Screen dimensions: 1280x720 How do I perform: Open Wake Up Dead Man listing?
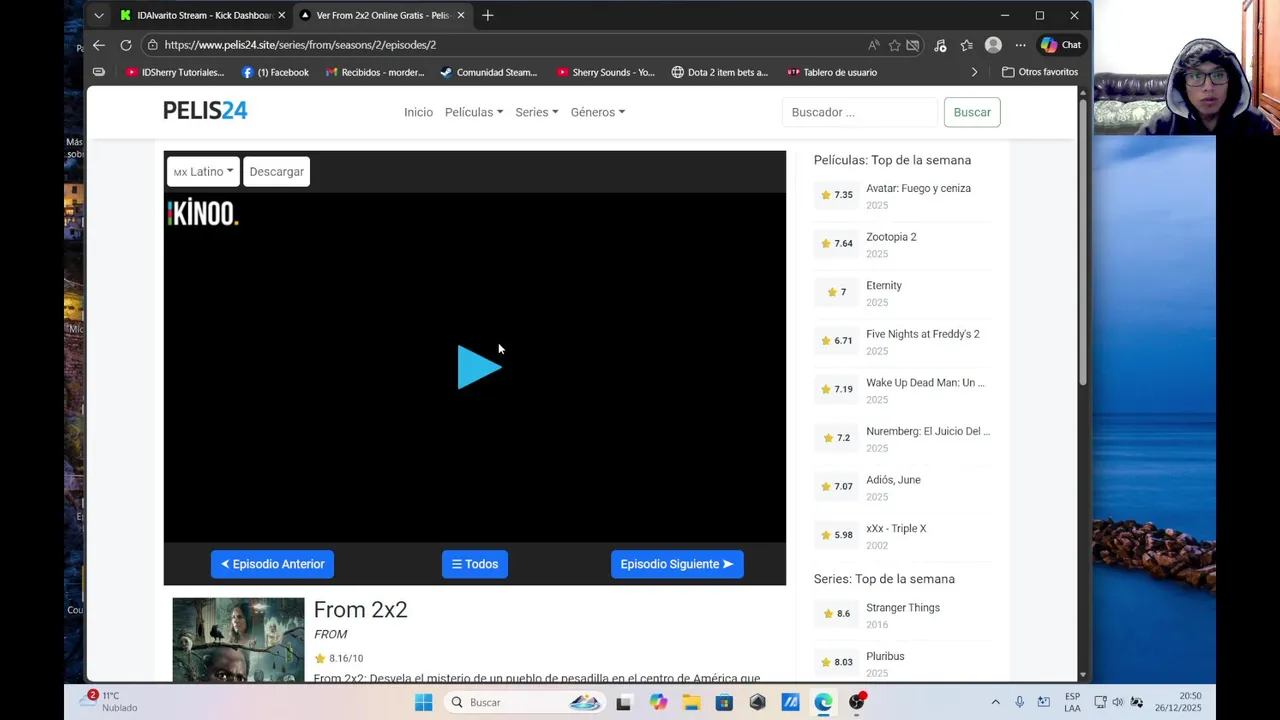pyautogui.click(x=925, y=382)
